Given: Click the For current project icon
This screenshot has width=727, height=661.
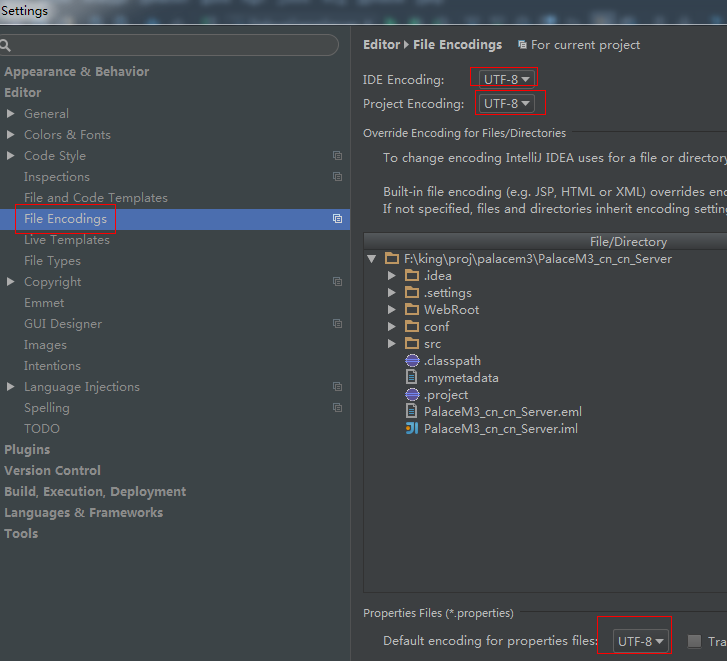Looking at the screenshot, I should click(x=522, y=44).
